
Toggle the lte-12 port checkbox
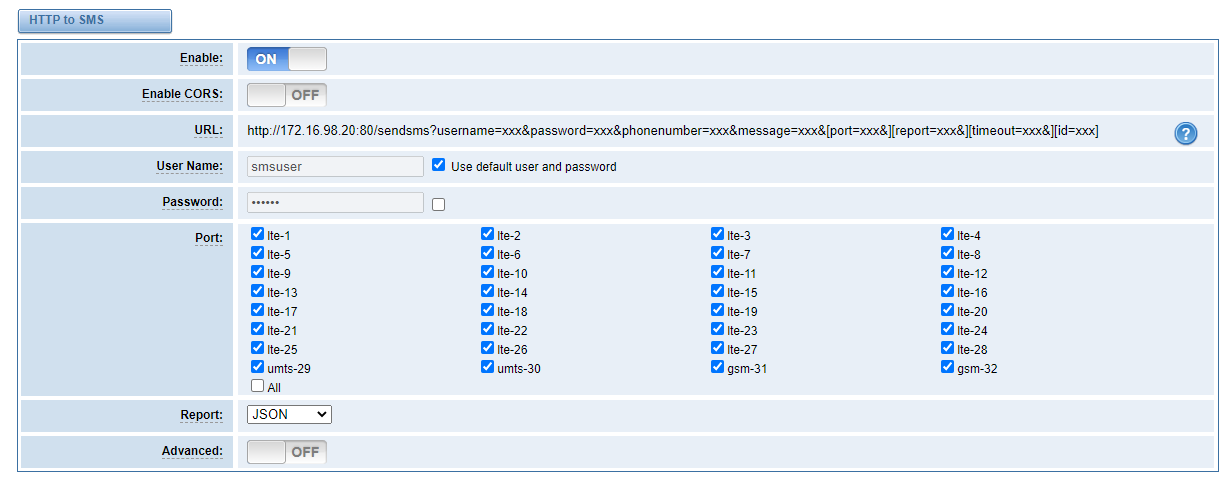948,272
